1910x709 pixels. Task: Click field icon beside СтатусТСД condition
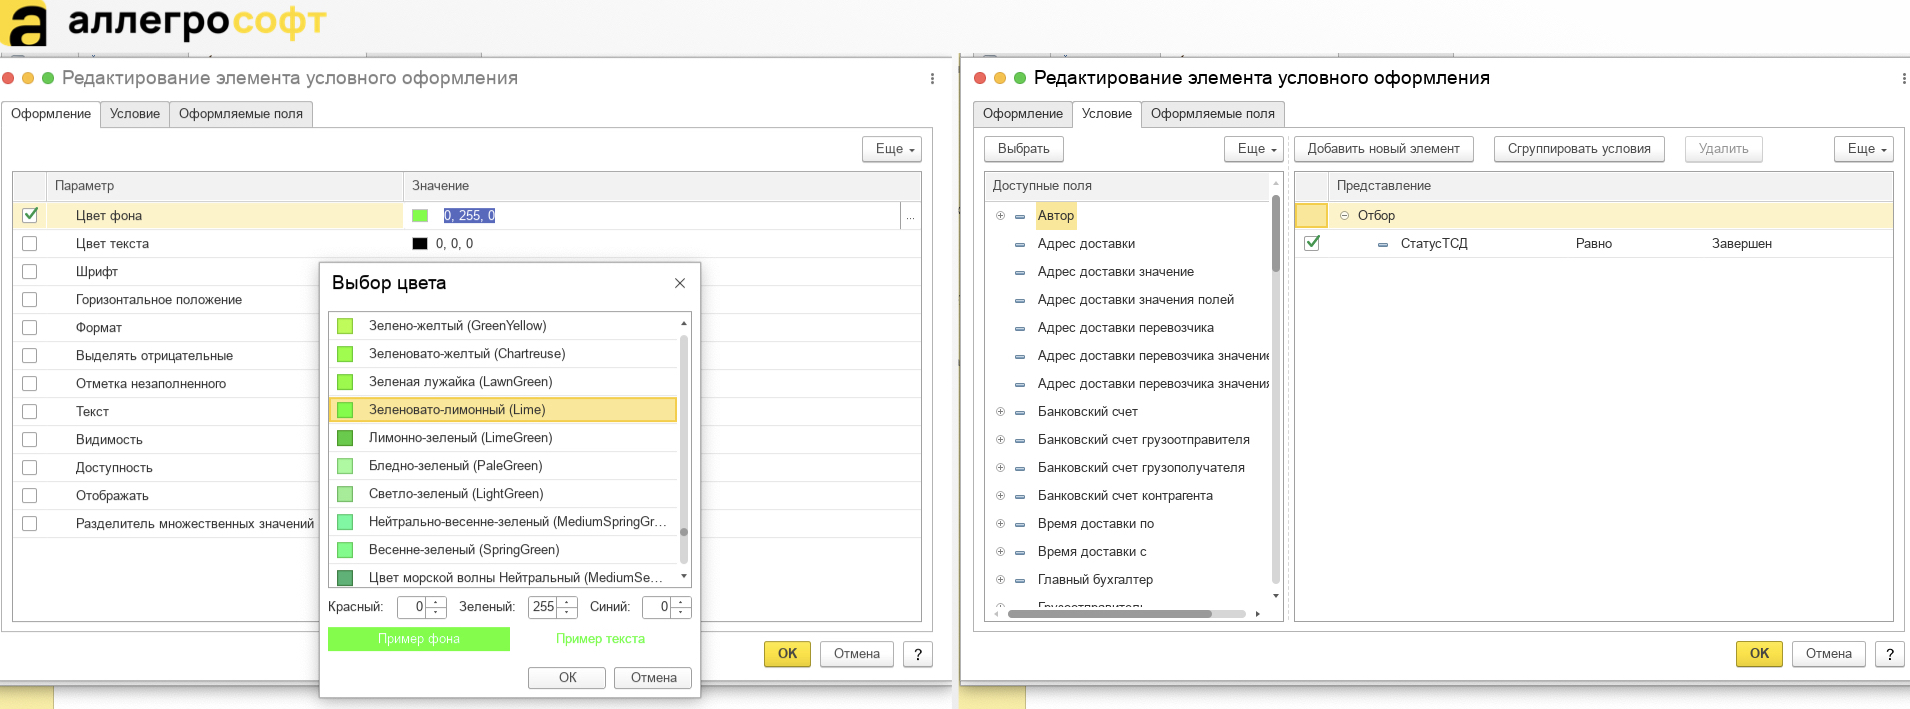pos(1383,244)
